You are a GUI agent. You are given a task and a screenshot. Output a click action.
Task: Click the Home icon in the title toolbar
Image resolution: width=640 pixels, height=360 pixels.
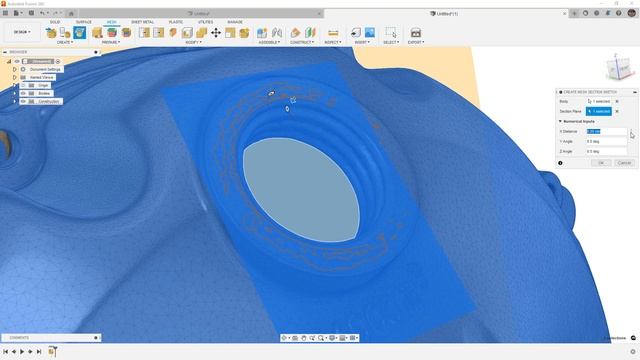[71, 13]
